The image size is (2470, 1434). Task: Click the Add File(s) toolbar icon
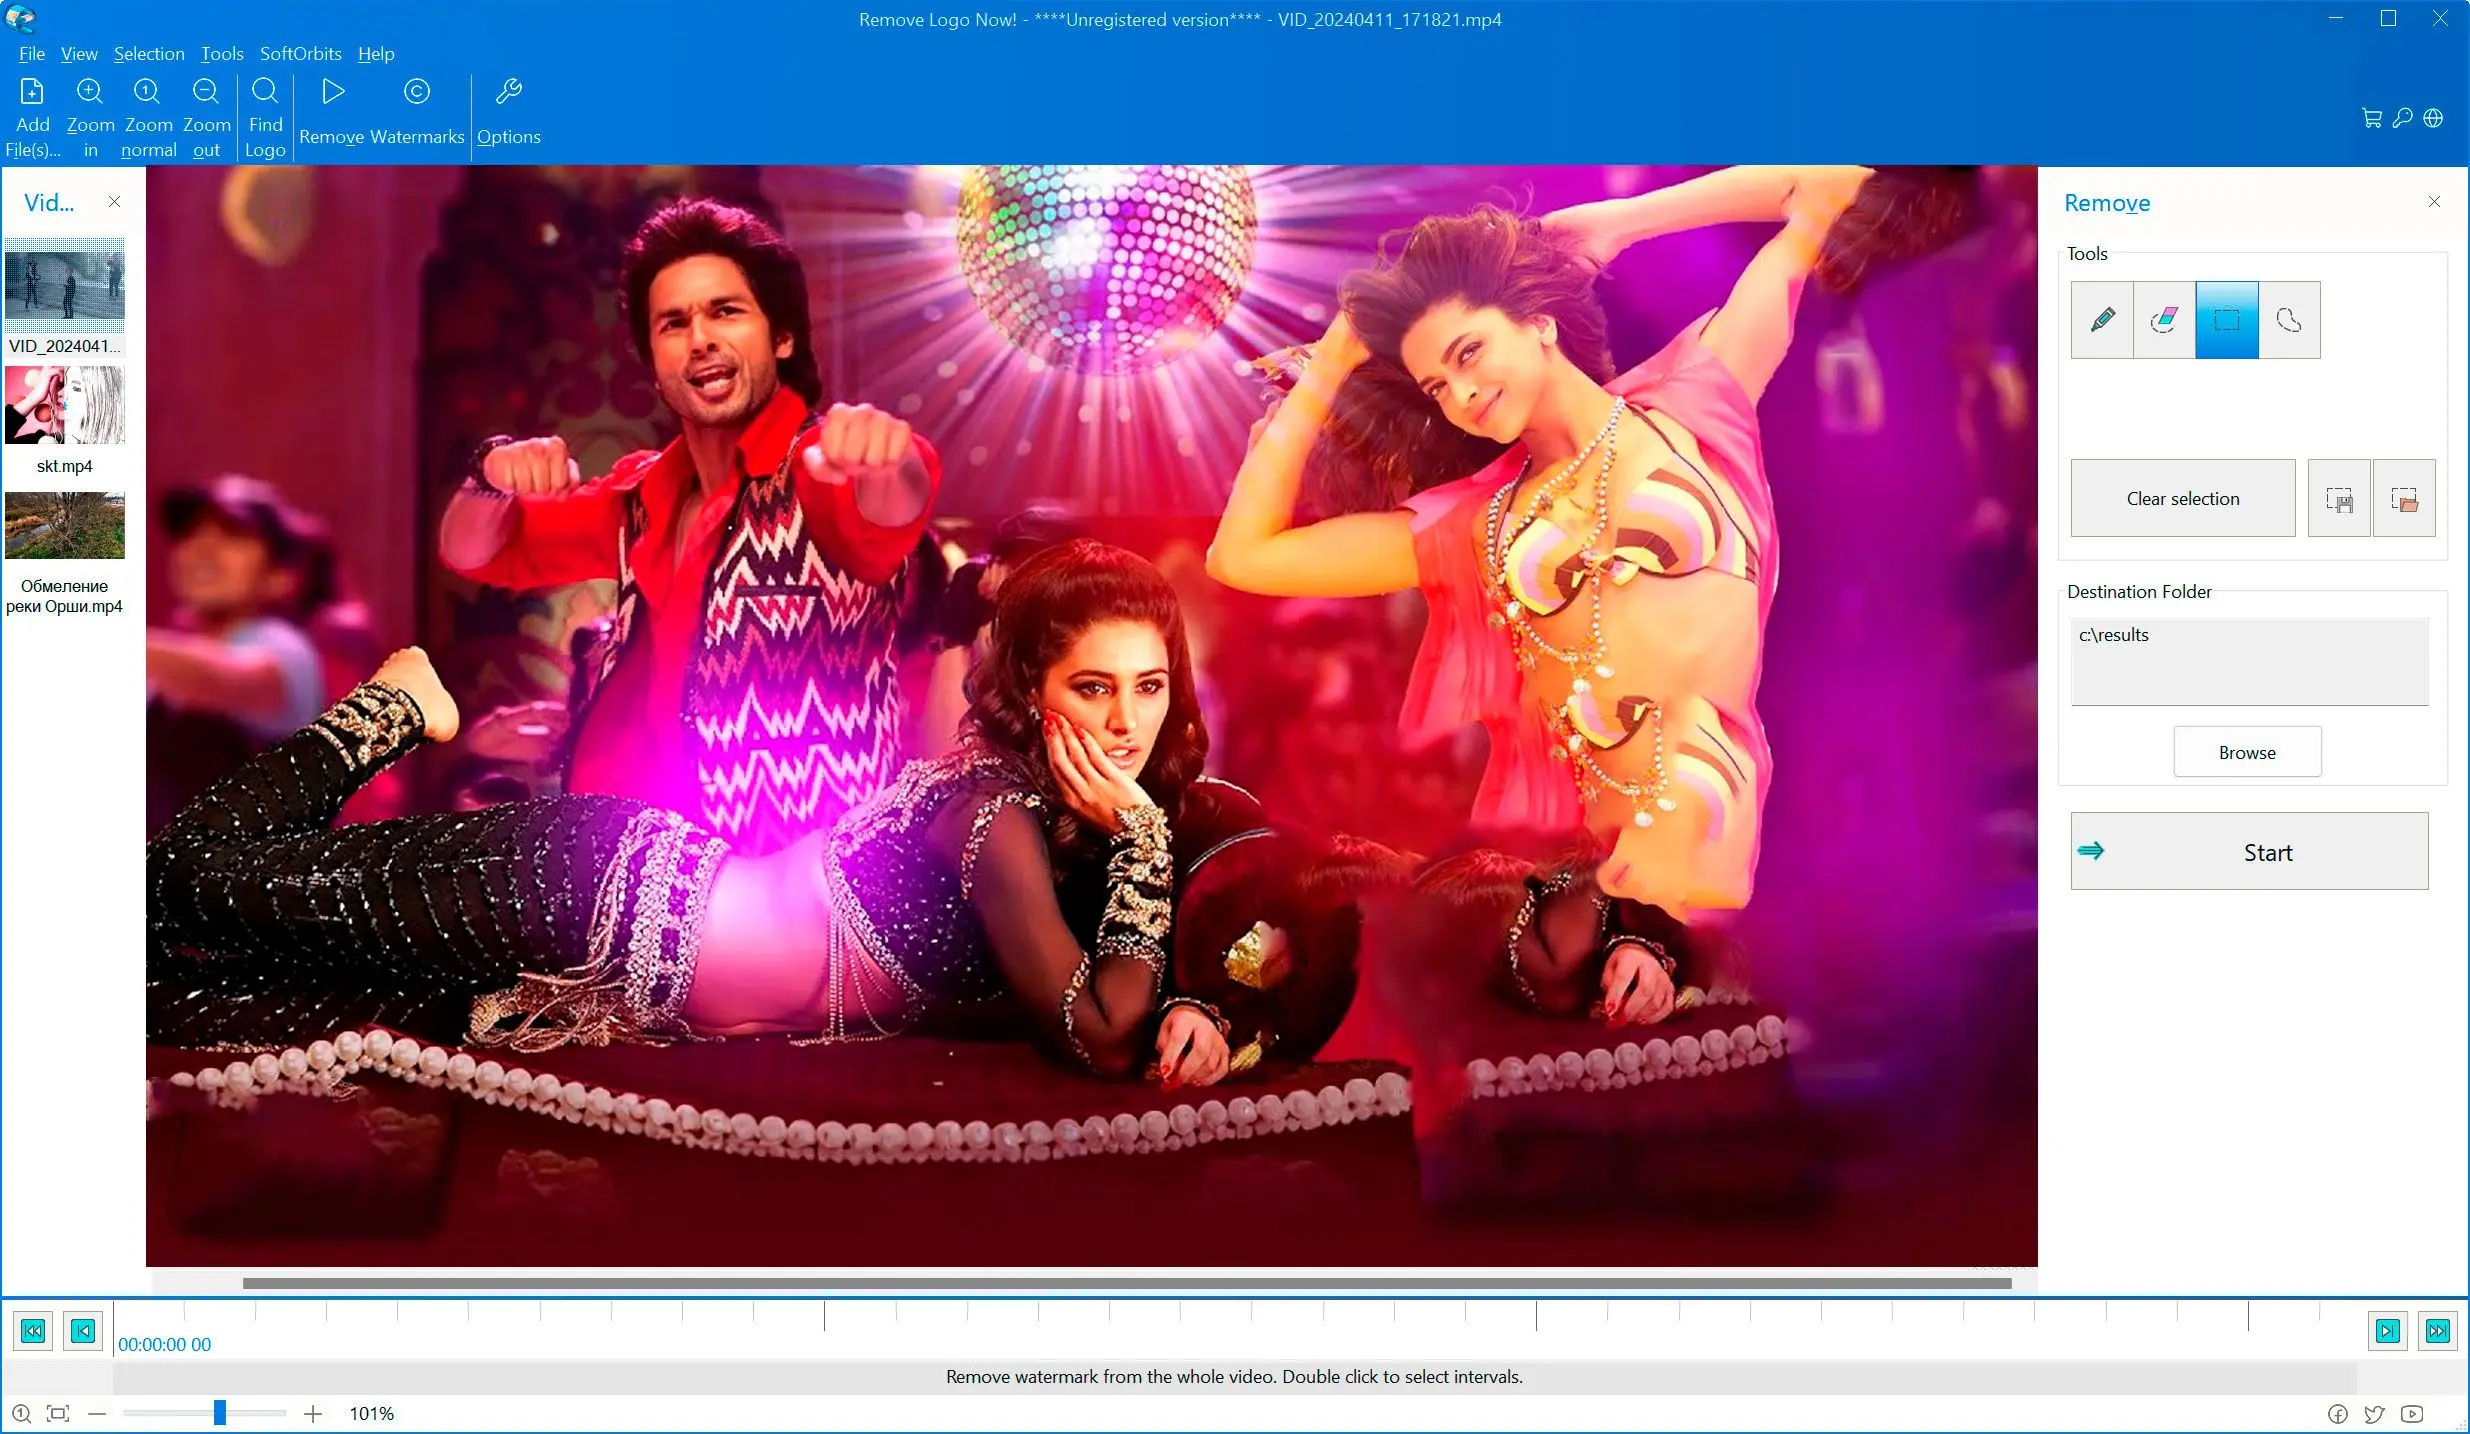point(32,92)
